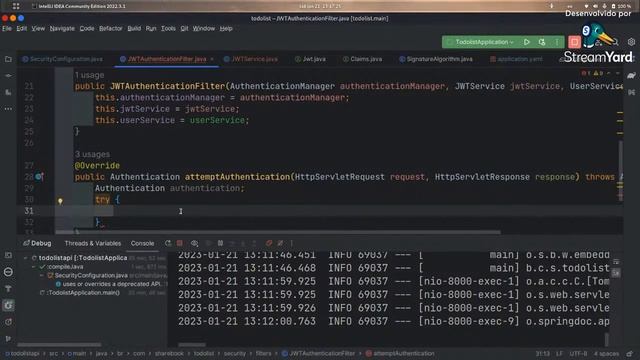Open run configuration more actions menu
This screenshot has height=360, width=640.
[556, 42]
